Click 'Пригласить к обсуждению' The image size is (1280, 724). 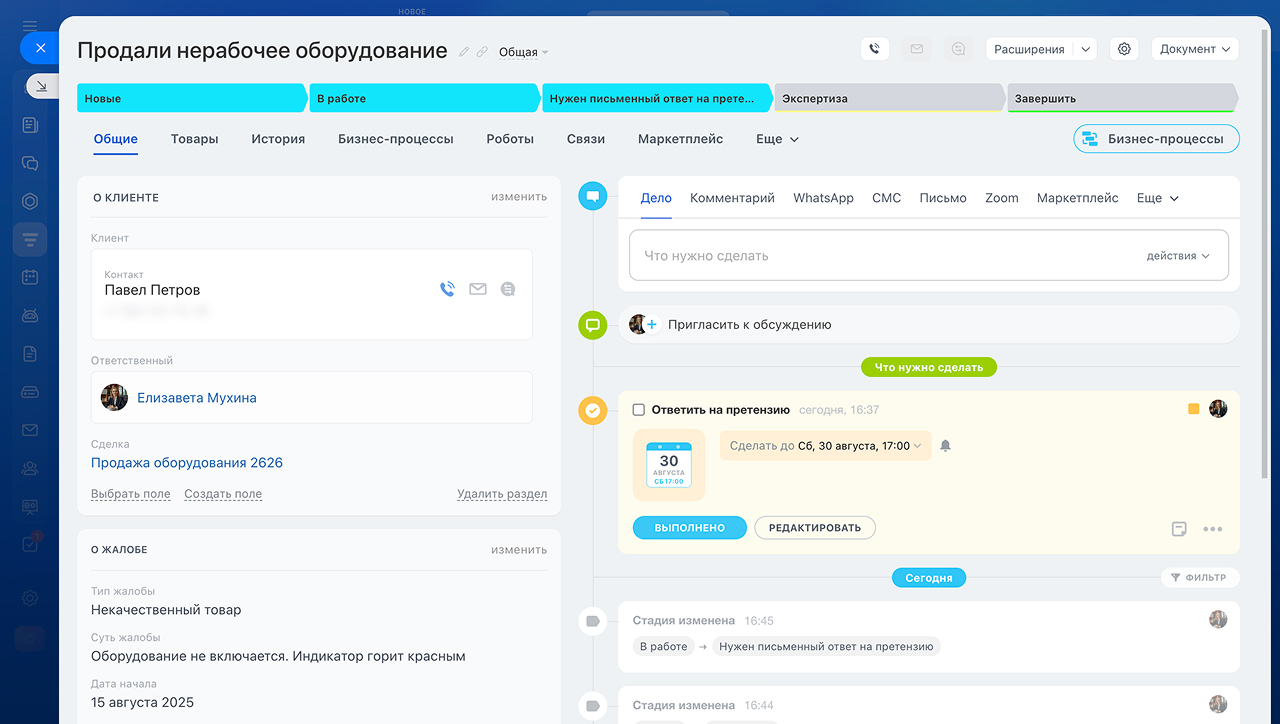tap(750, 325)
